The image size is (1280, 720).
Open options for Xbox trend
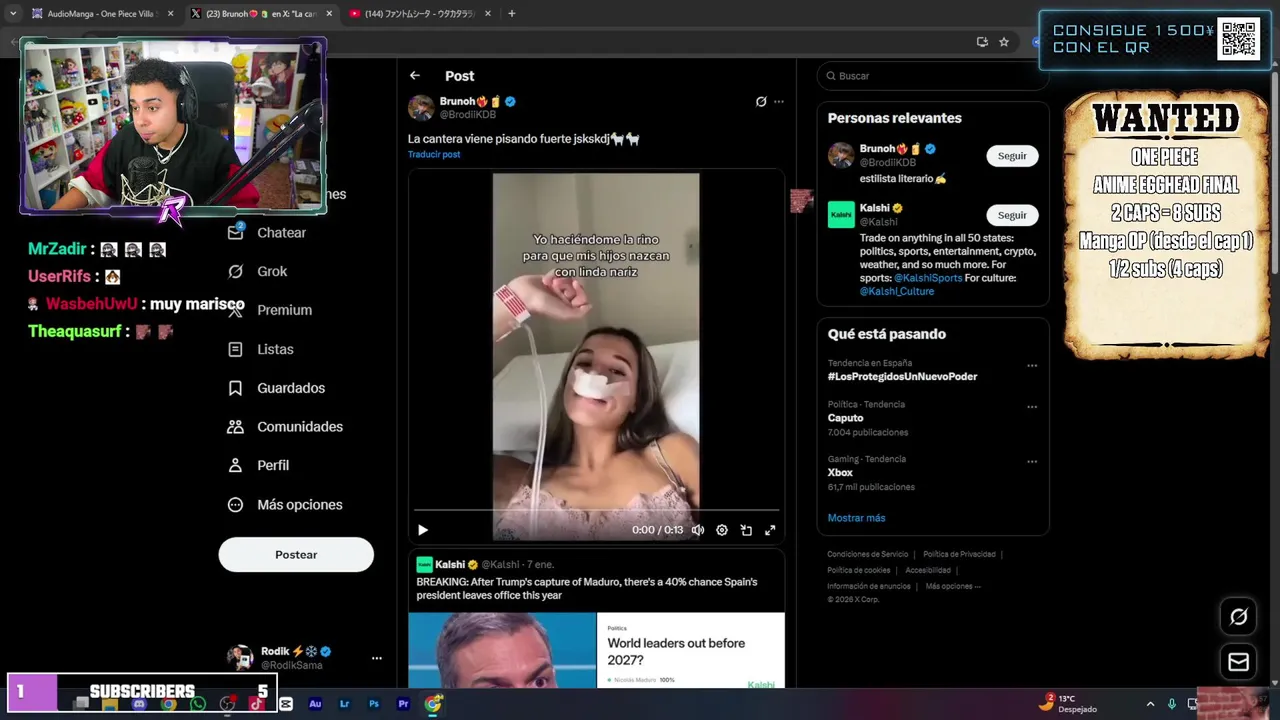point(1032,462)
